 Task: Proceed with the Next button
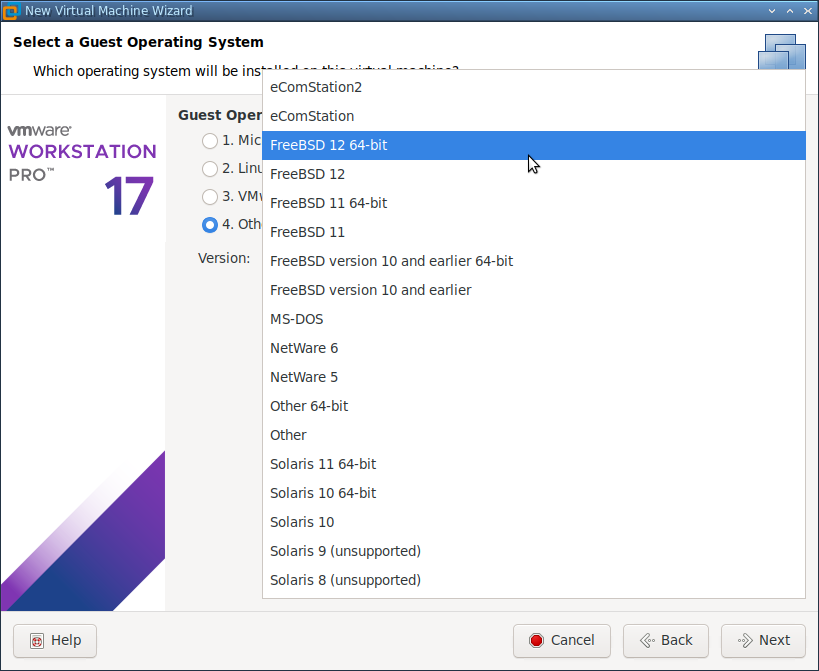click(763, 641)
